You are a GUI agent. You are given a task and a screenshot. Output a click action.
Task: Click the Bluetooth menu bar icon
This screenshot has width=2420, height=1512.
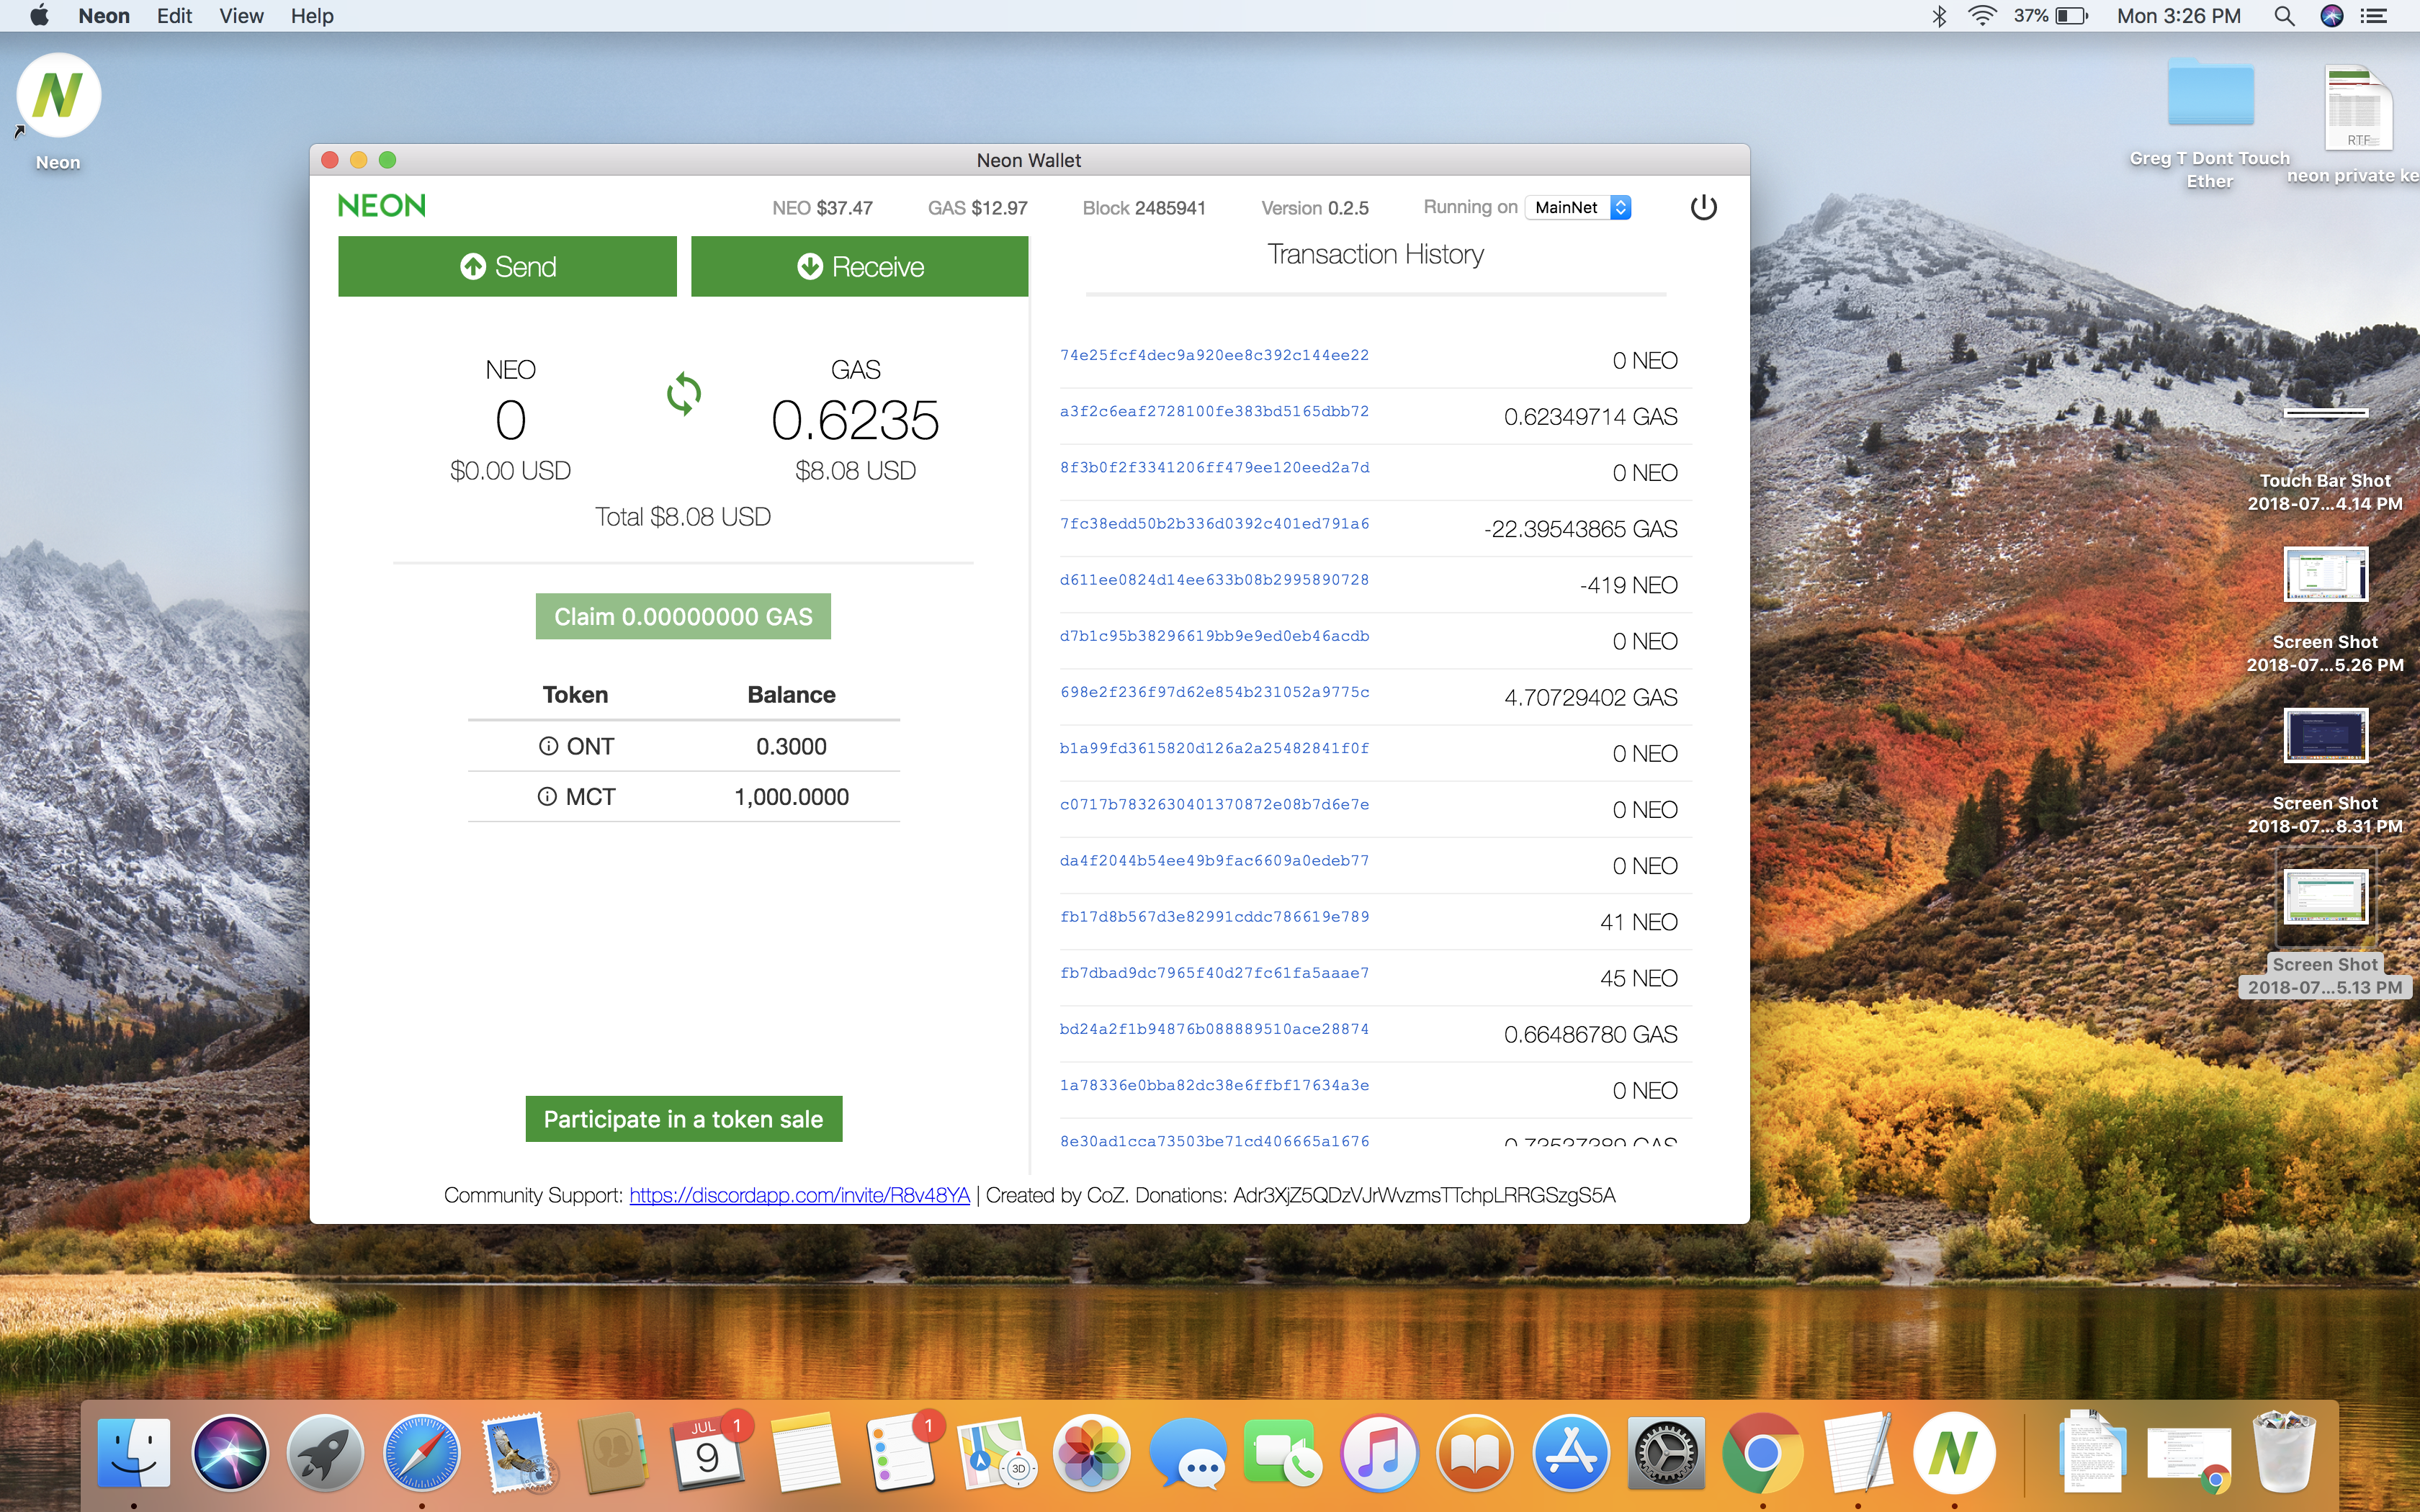pos(1939,16)
